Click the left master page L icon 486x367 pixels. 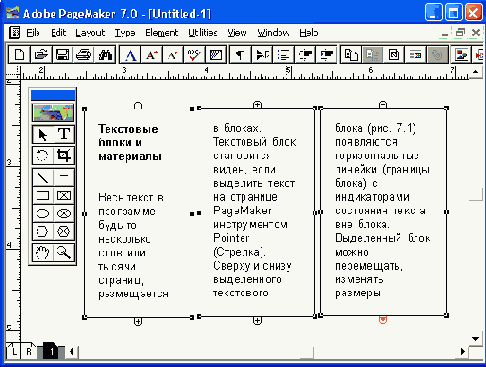coord(13,351)
